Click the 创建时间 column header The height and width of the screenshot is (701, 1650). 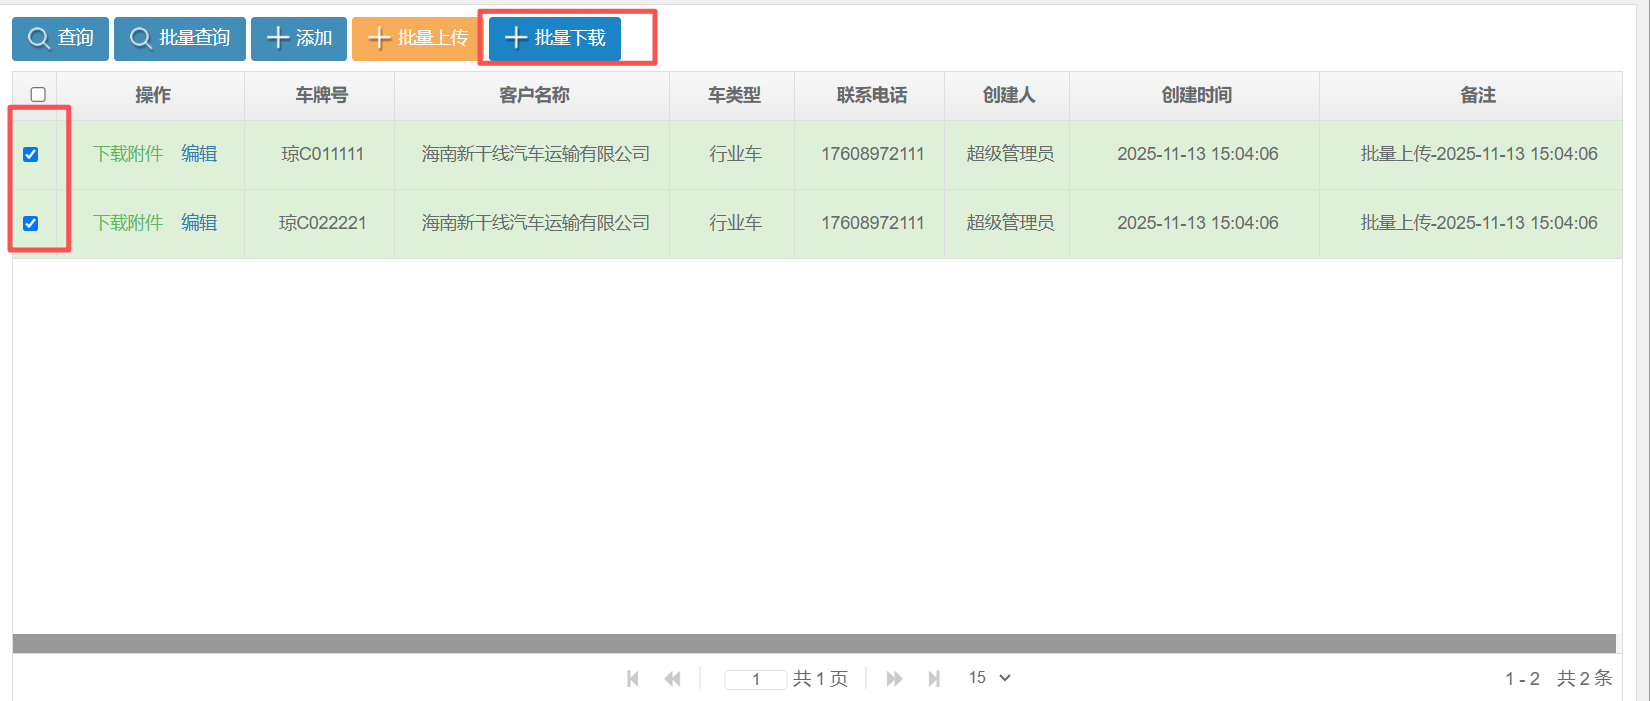pyautogui.click(x=1196, y=95)
